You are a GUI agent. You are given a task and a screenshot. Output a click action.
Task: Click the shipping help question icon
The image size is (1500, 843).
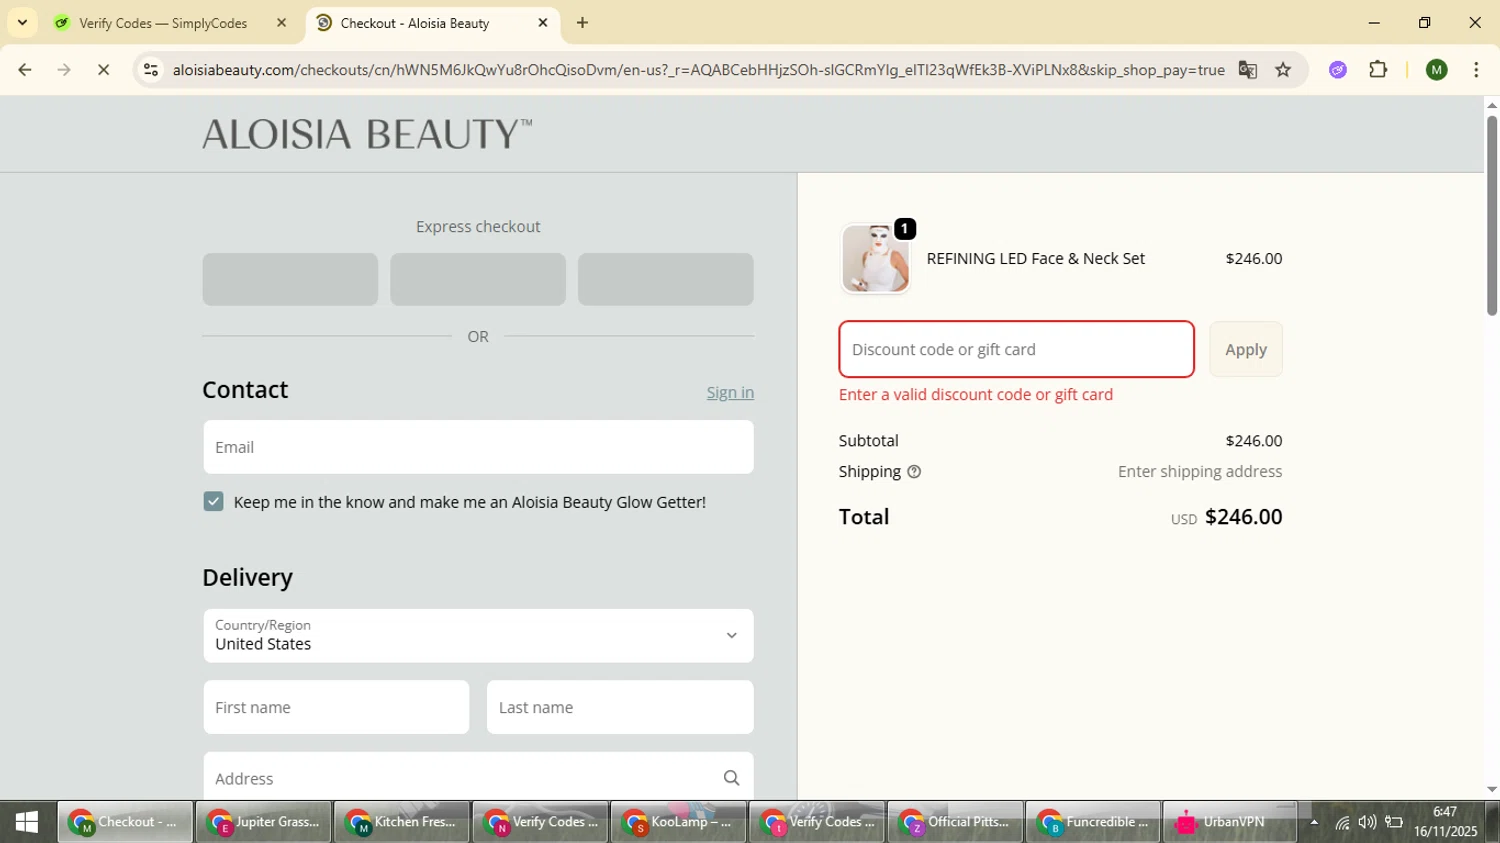(x=913, y=472)
